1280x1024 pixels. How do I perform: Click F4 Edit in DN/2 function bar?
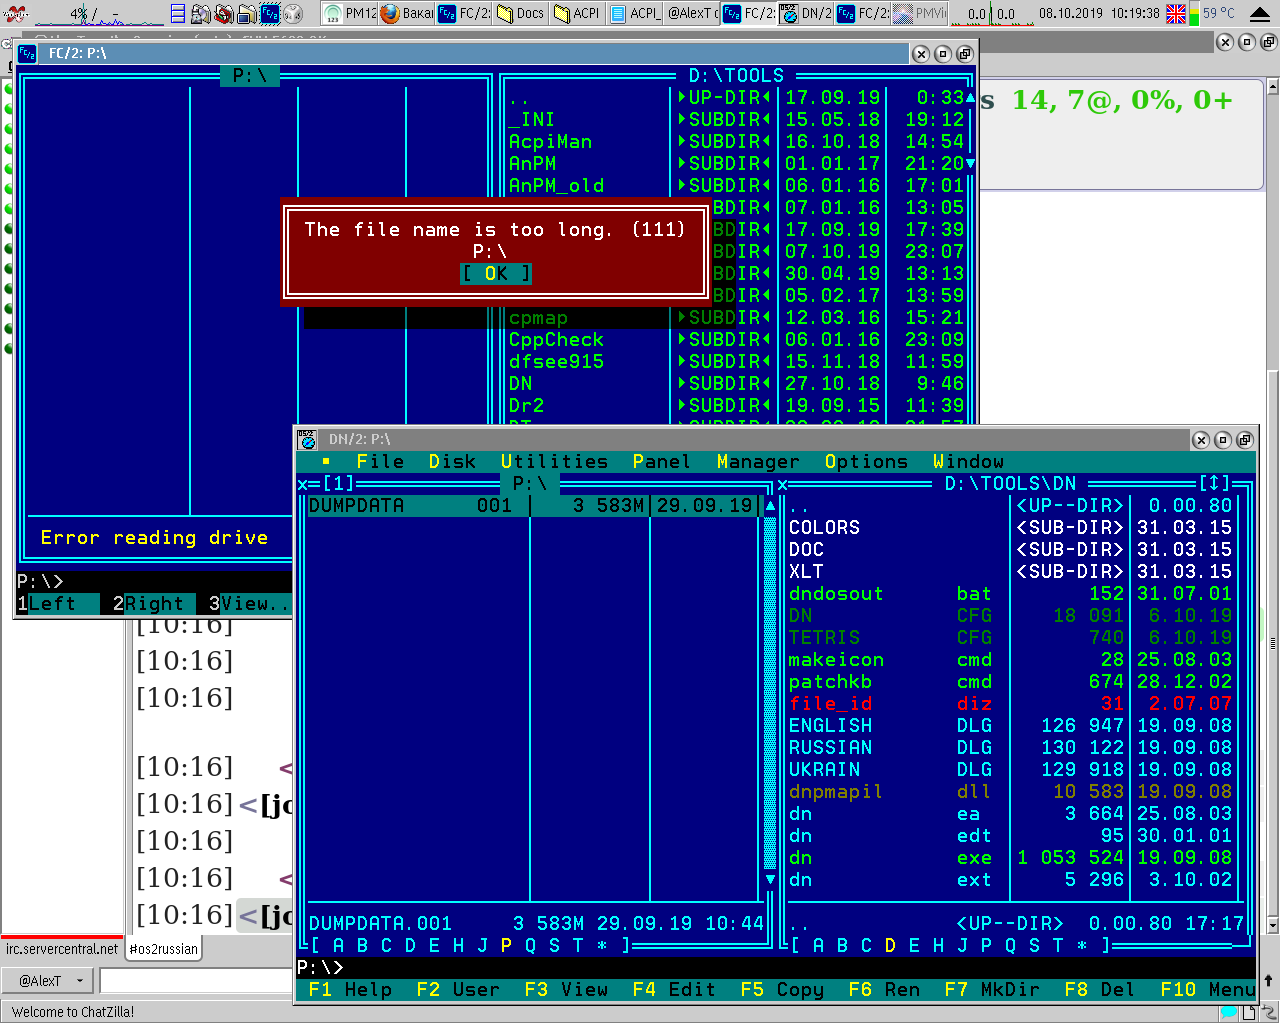tap(674, 989)
